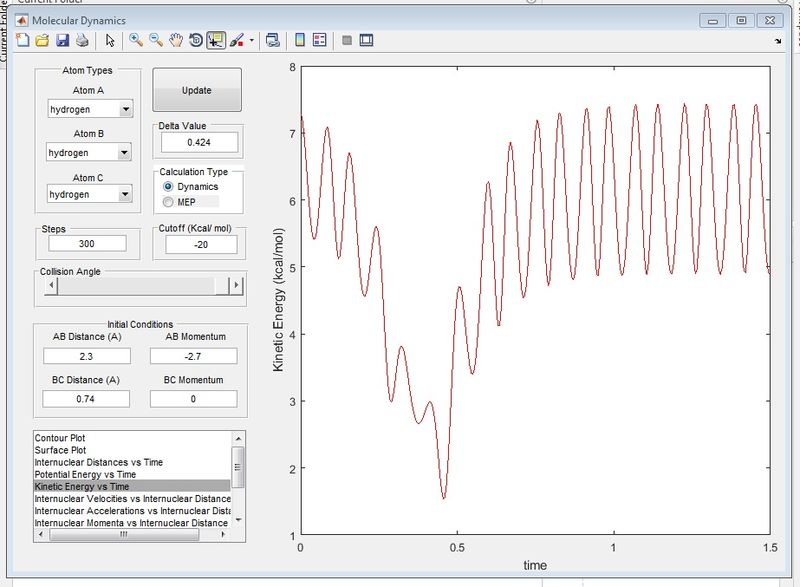Select the Edit Plot arrow tool
This screenshot has width=800, height=587.
pyautogui.click(x=110, y=40)
